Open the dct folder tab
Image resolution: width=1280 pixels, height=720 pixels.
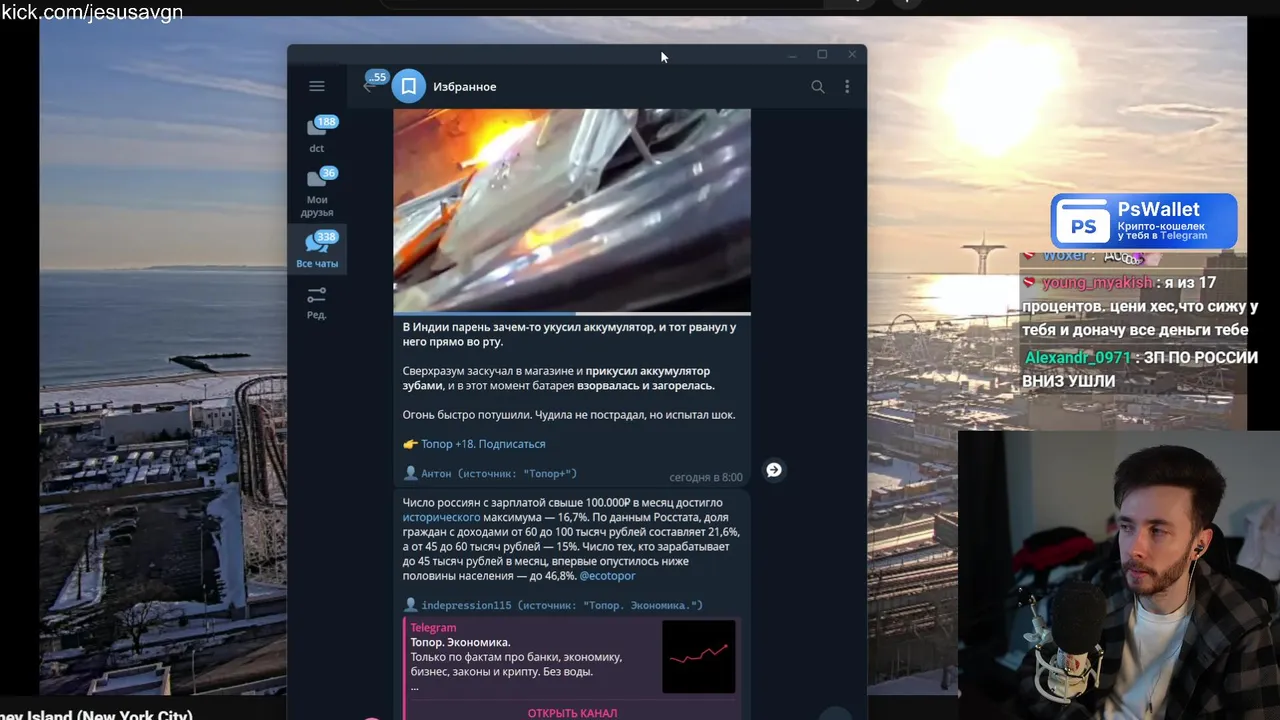point(317,136)
